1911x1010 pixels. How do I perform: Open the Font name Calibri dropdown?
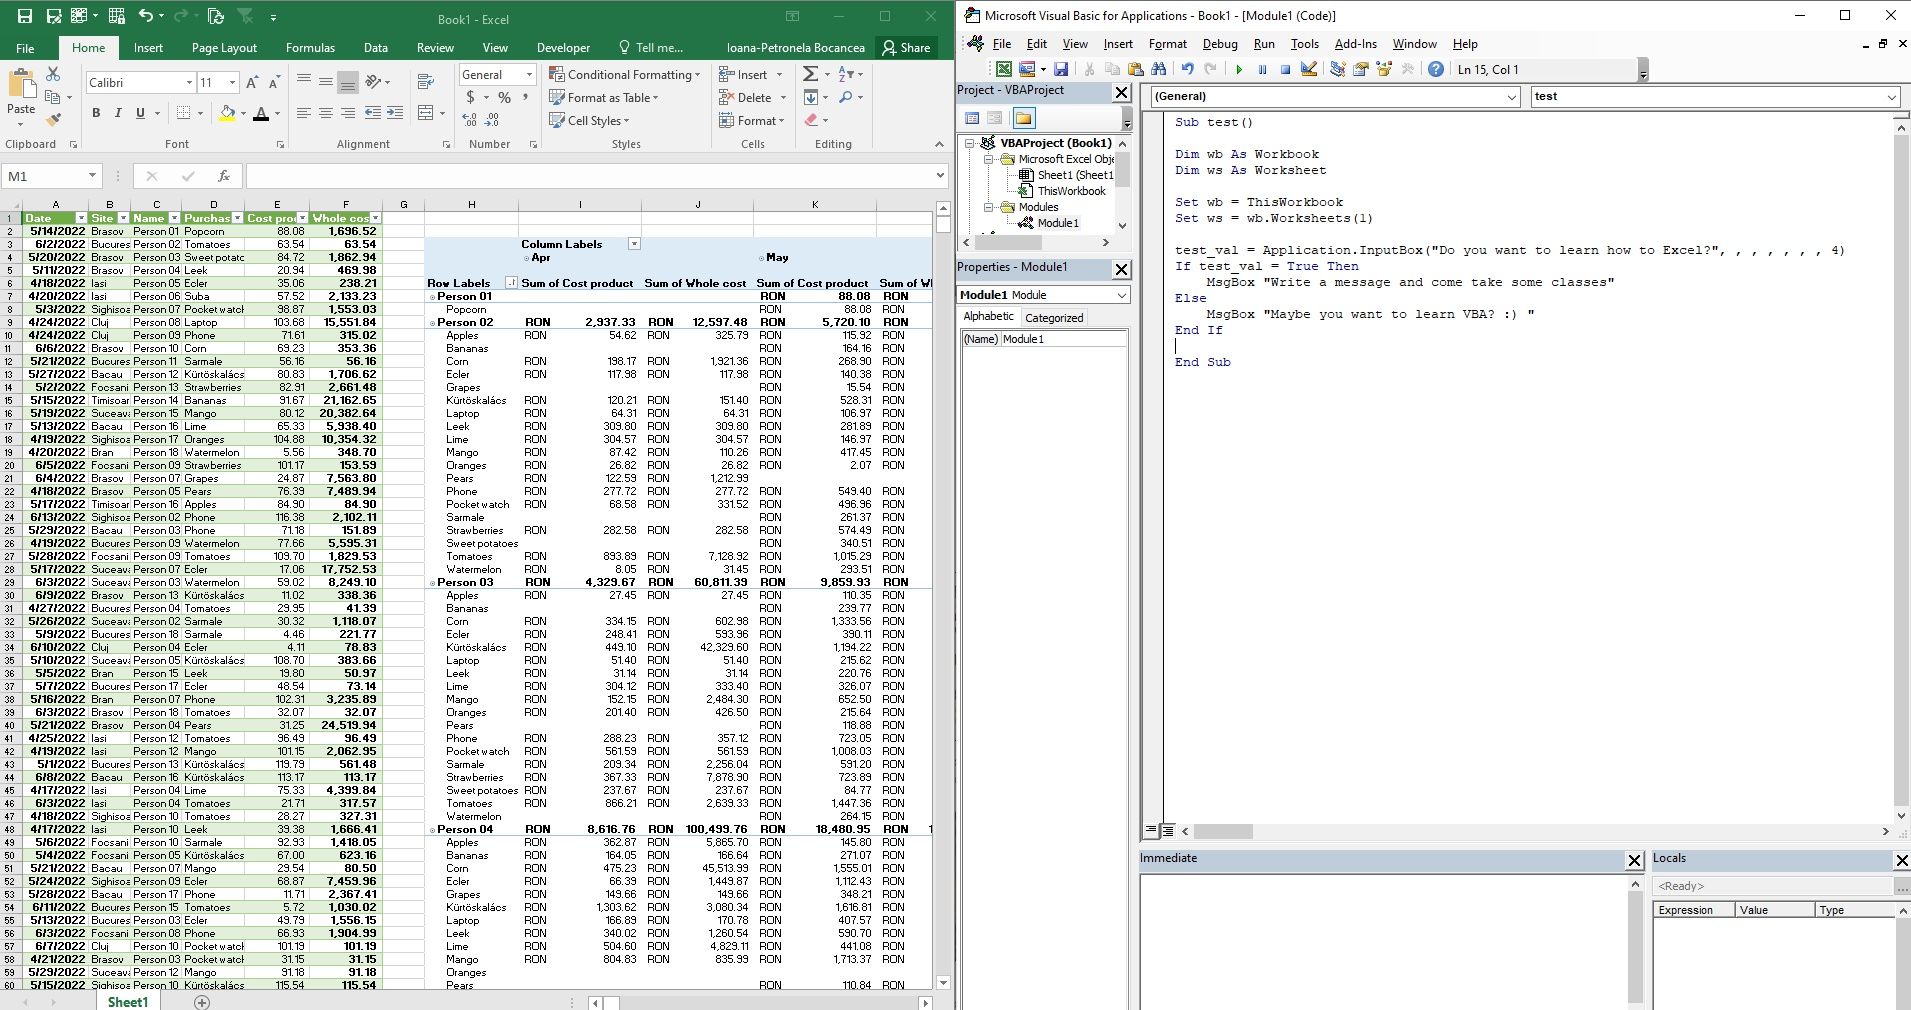point(187,83)
